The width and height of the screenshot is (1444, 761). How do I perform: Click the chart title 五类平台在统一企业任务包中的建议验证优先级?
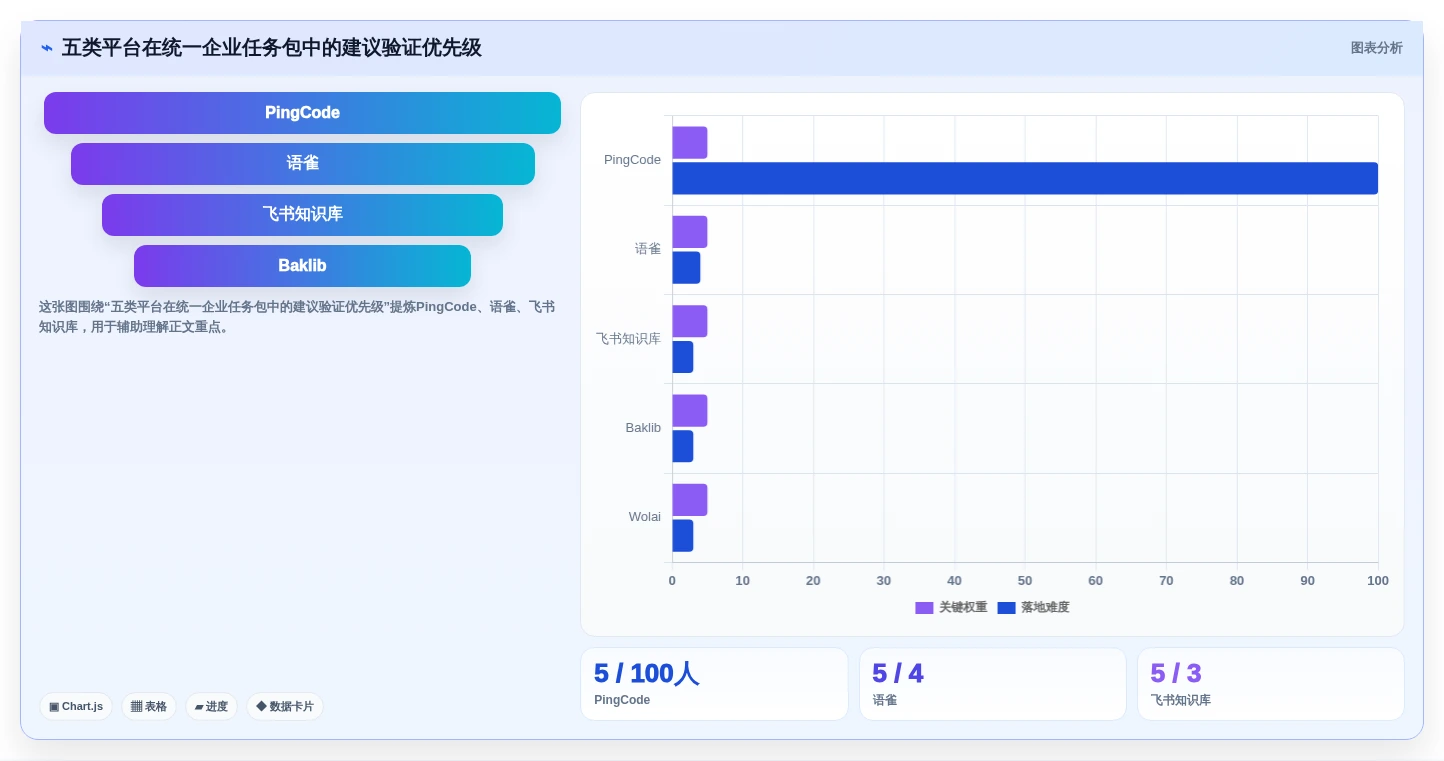pos(272,48)
